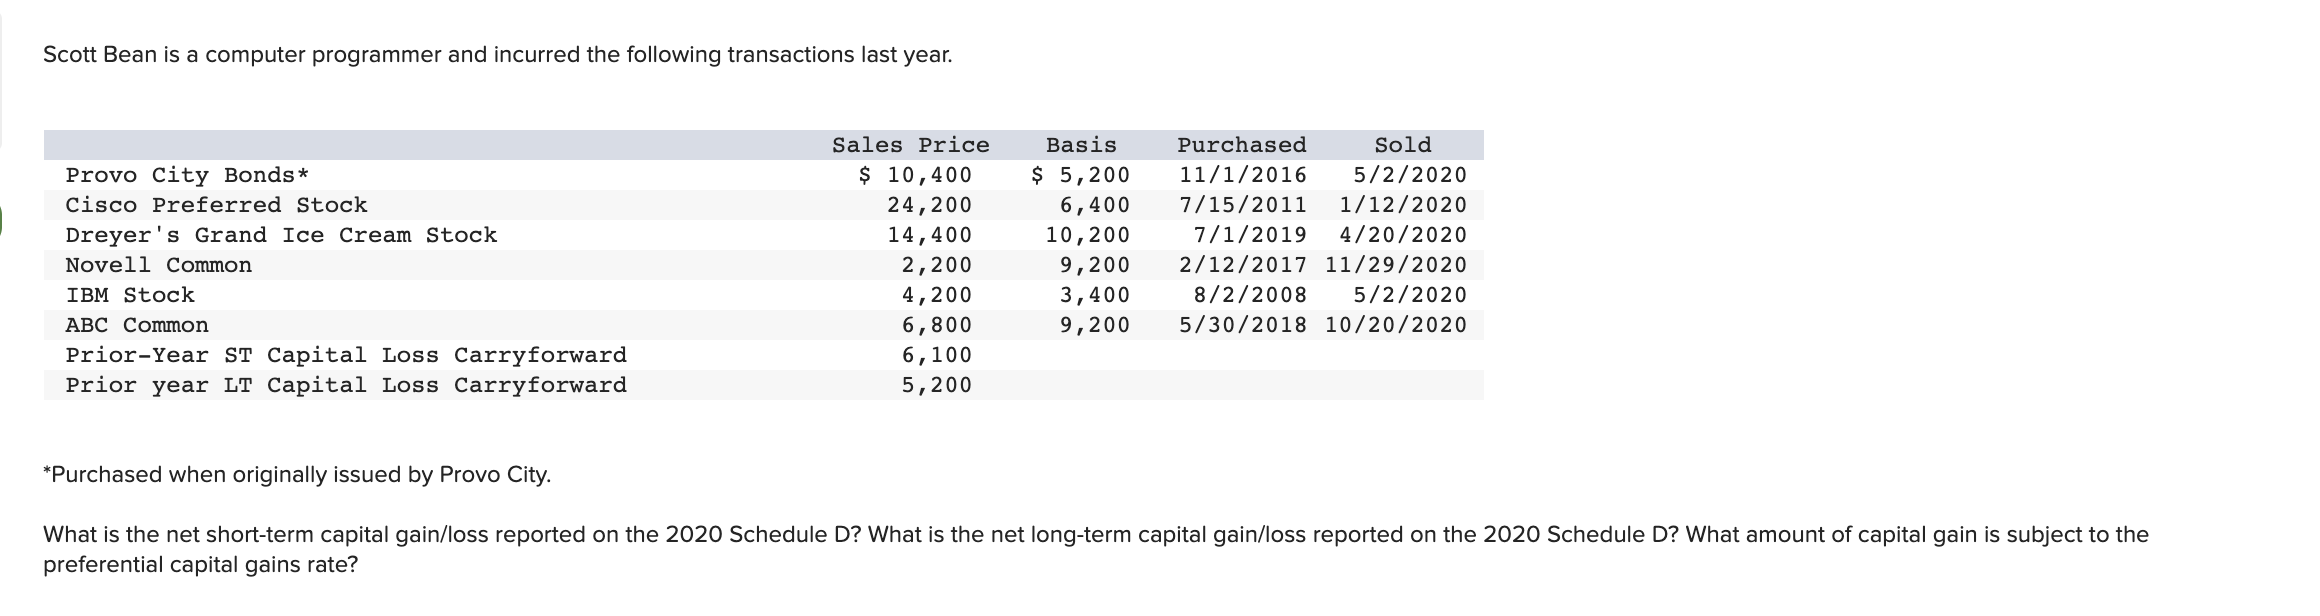
Task: Click the 11/29/2020 sold date
Action: tap(1396, 265)
